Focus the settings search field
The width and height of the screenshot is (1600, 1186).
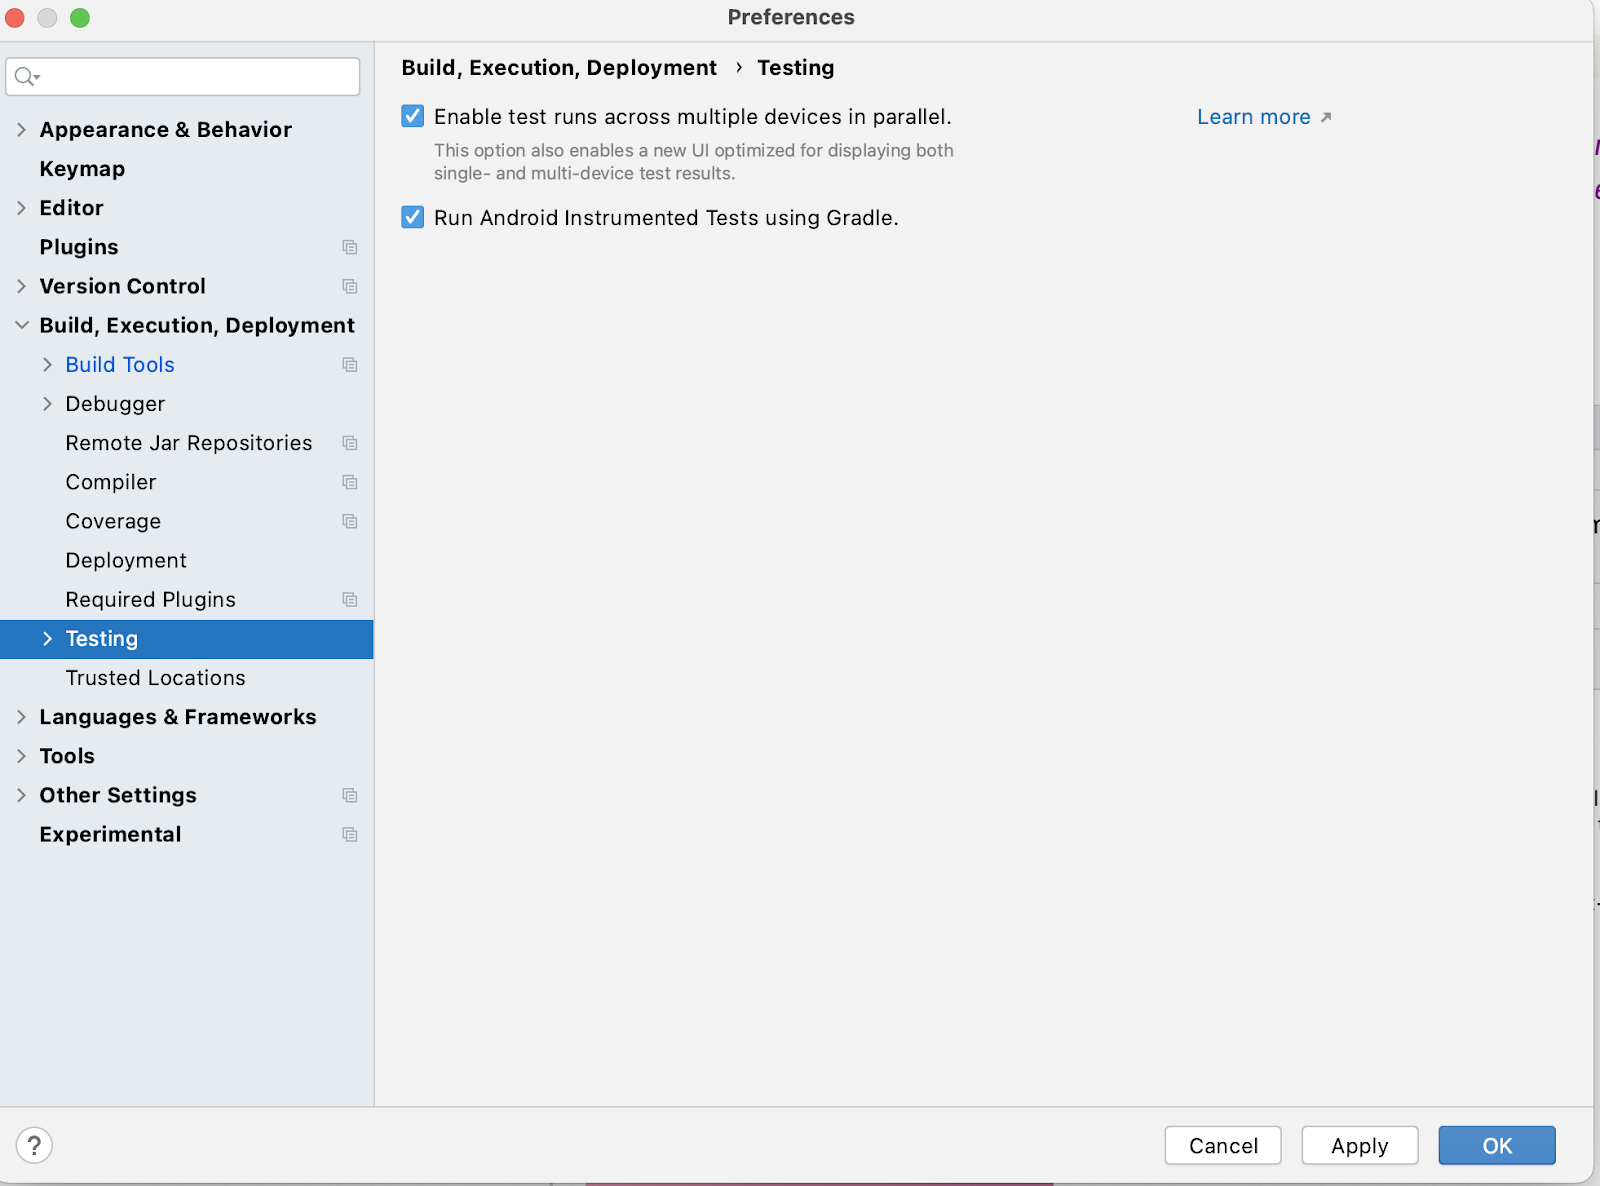(x=183, y=77)
